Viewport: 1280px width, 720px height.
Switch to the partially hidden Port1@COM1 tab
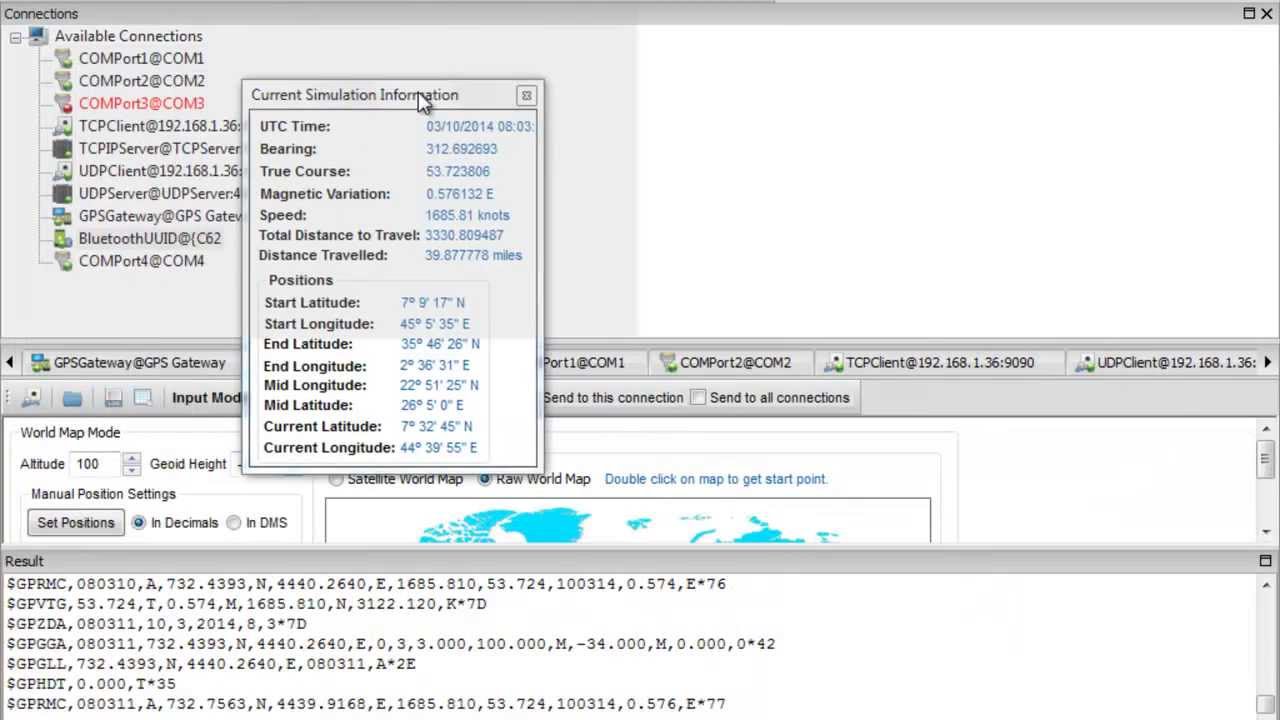tap(590, 362)
